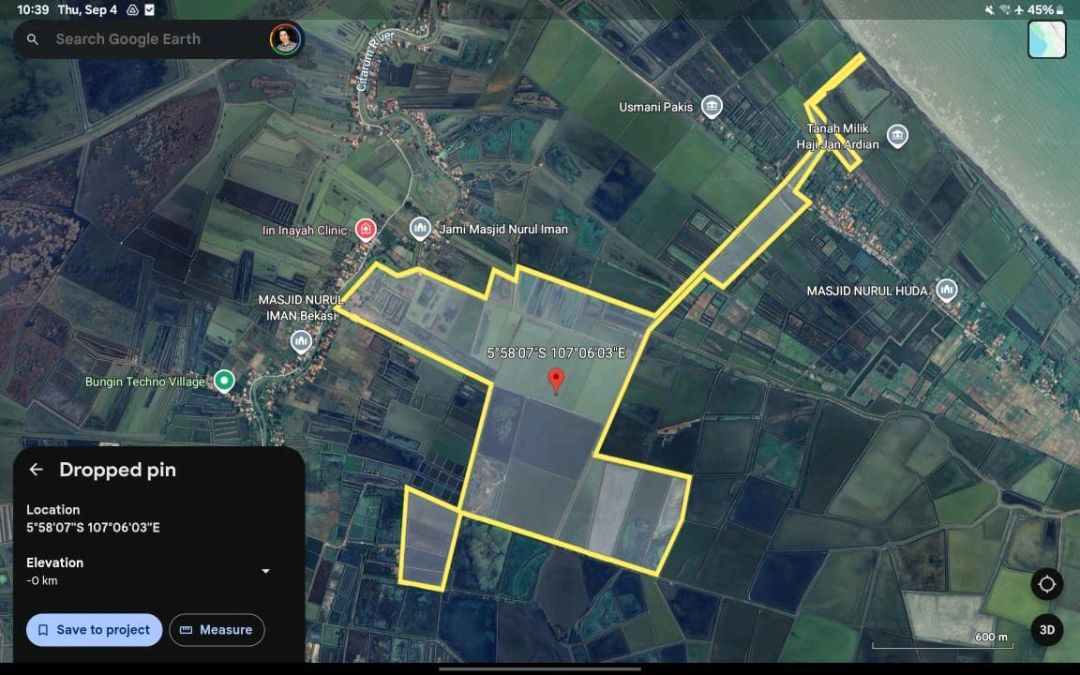Open the user account profile picture
1080x675 pixels.
pos(285,39)
